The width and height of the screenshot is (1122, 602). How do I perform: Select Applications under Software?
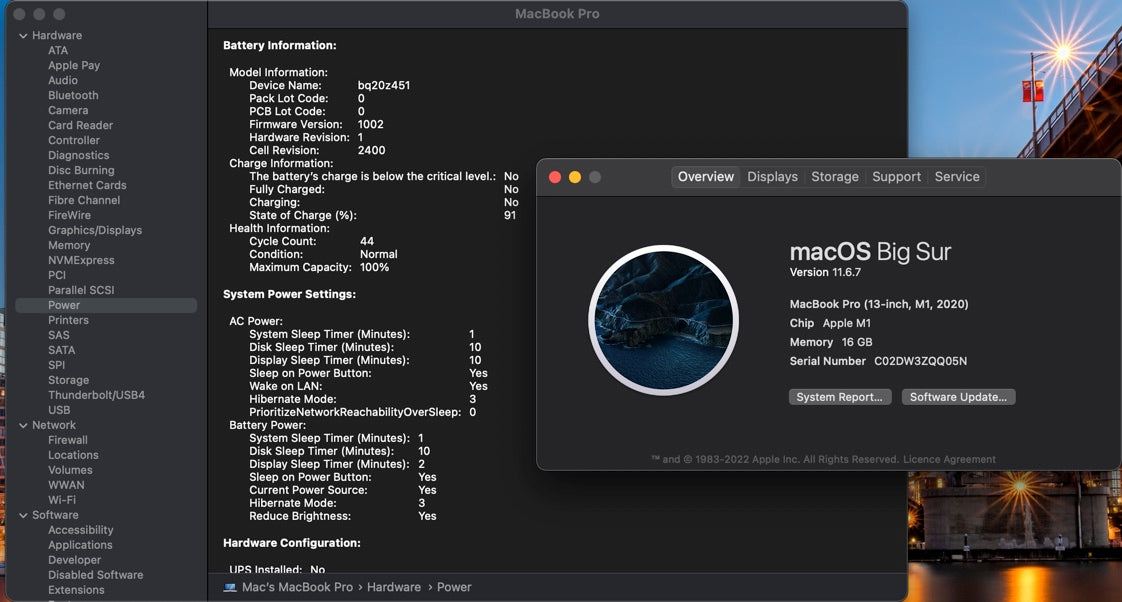click(x=81, y=544)
